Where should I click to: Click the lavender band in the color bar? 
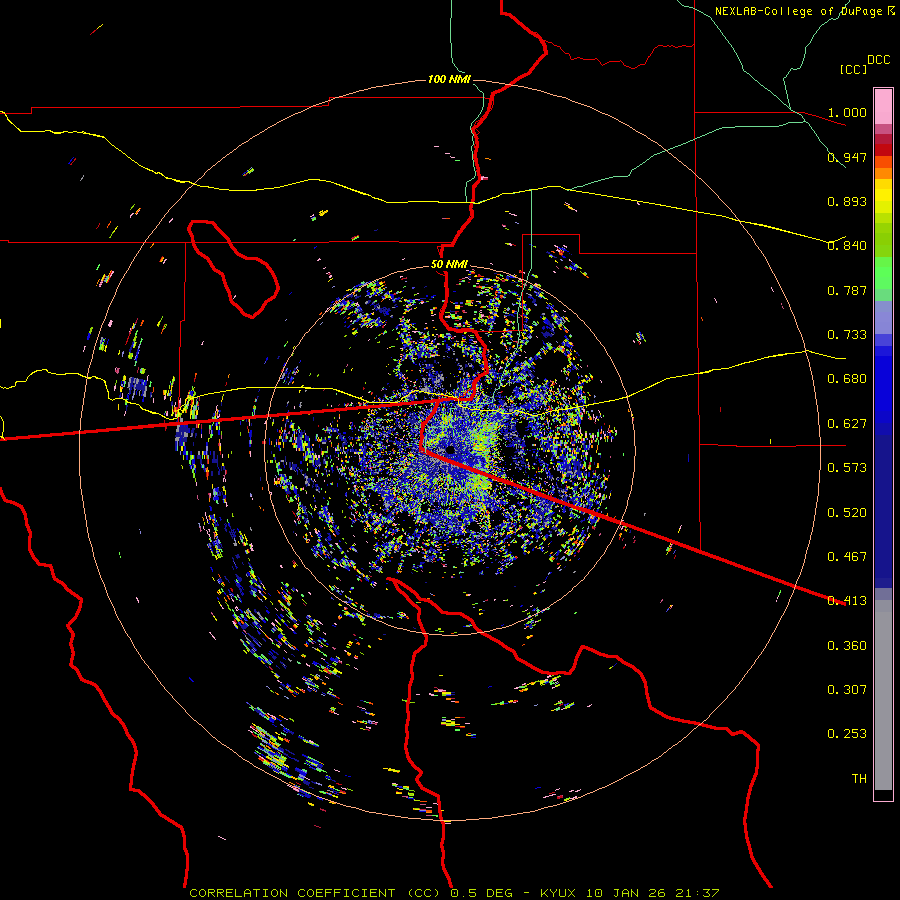coord(883,318)
